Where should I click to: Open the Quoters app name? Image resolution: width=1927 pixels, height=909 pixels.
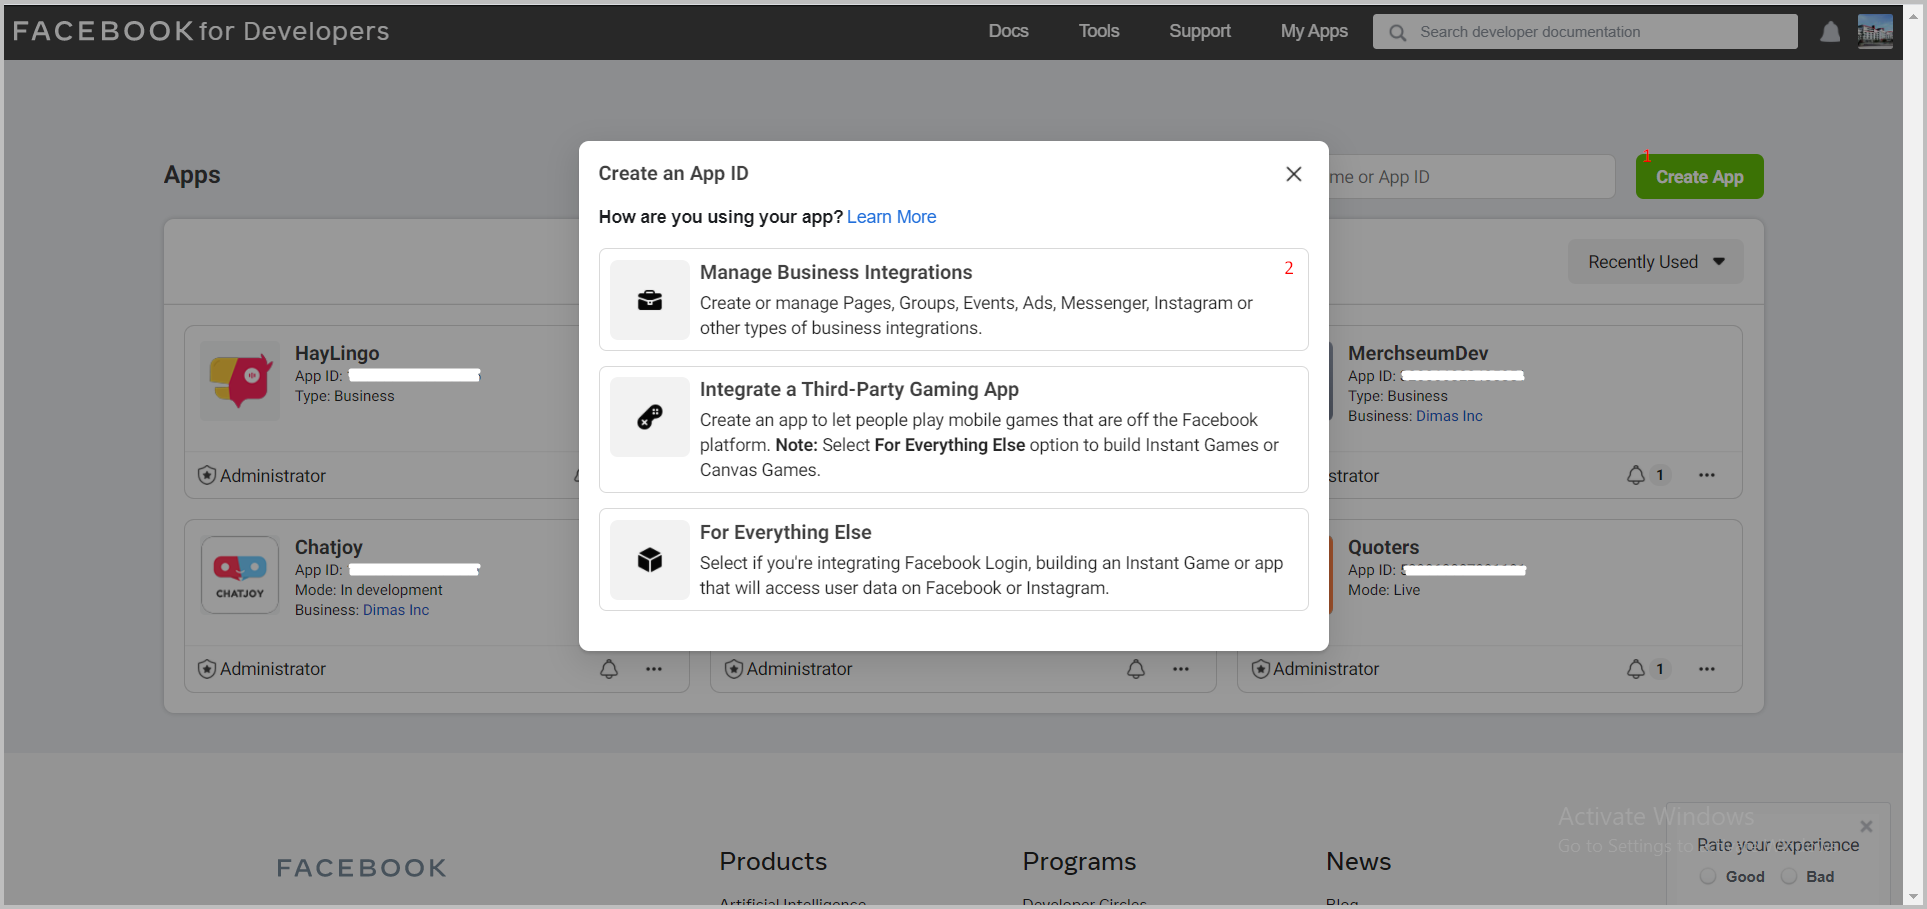[x=1383, y=547]
